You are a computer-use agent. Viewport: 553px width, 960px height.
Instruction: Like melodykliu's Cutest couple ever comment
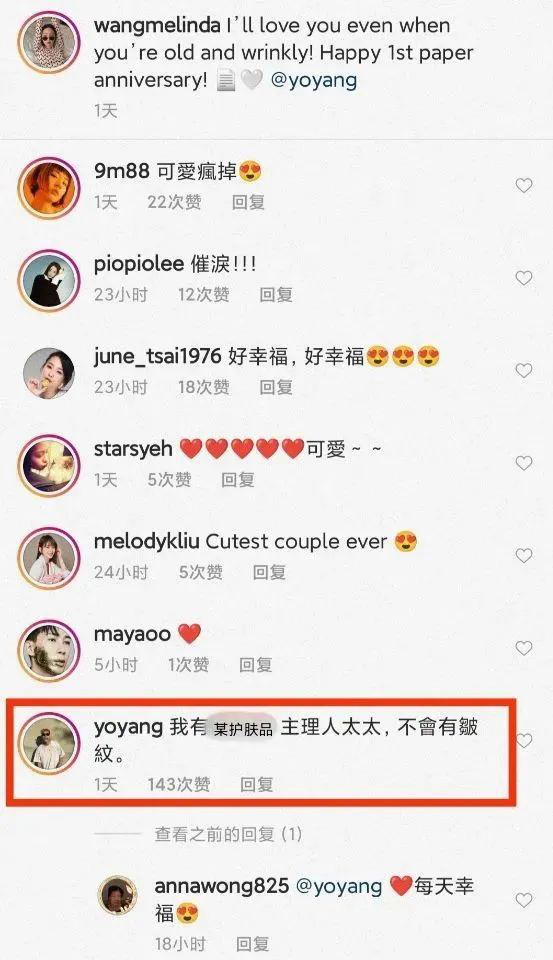(x=524, y=556)
